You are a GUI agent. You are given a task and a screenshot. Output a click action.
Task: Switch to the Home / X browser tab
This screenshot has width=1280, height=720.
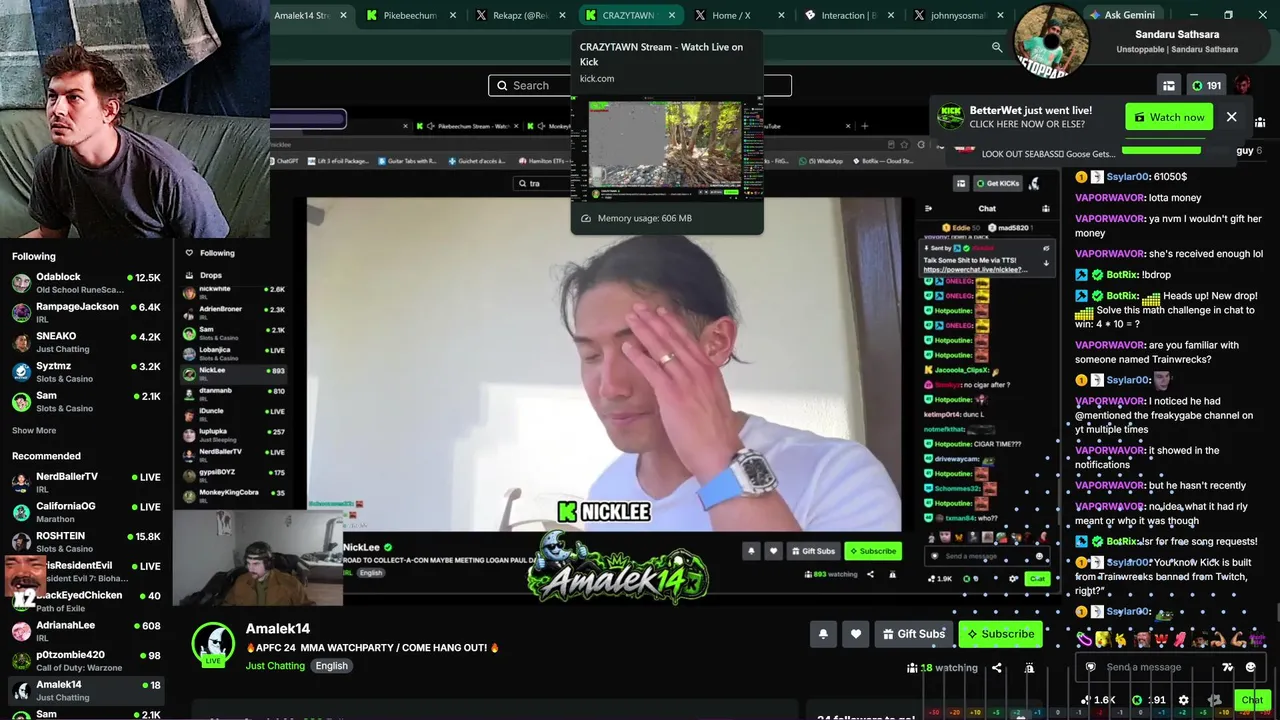(x=739, y=15)
